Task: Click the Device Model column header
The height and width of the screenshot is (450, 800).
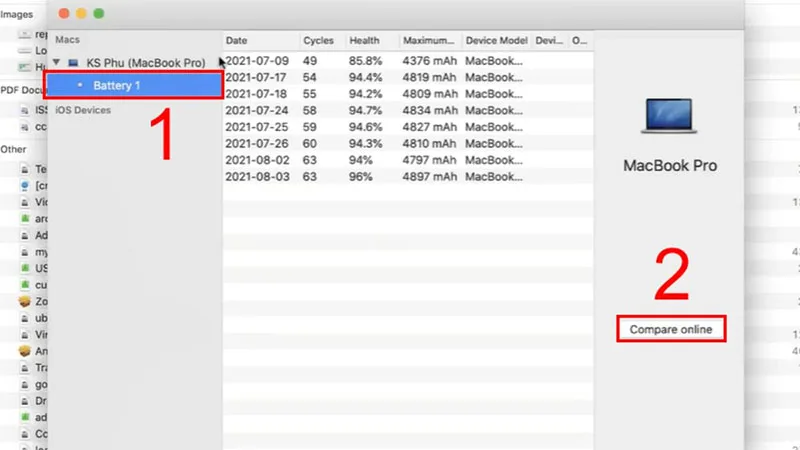Action: coord(496,40)
